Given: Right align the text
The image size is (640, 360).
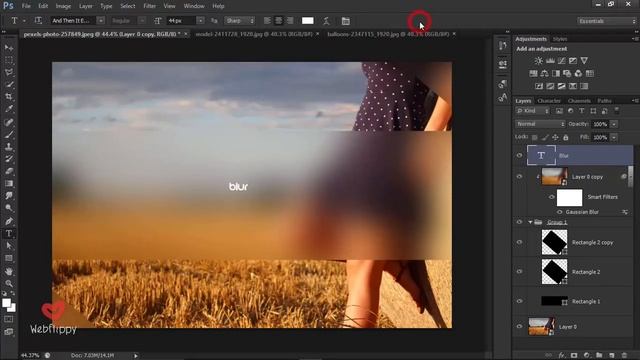Looking at the screenshot, I should (x=290, y=20).
